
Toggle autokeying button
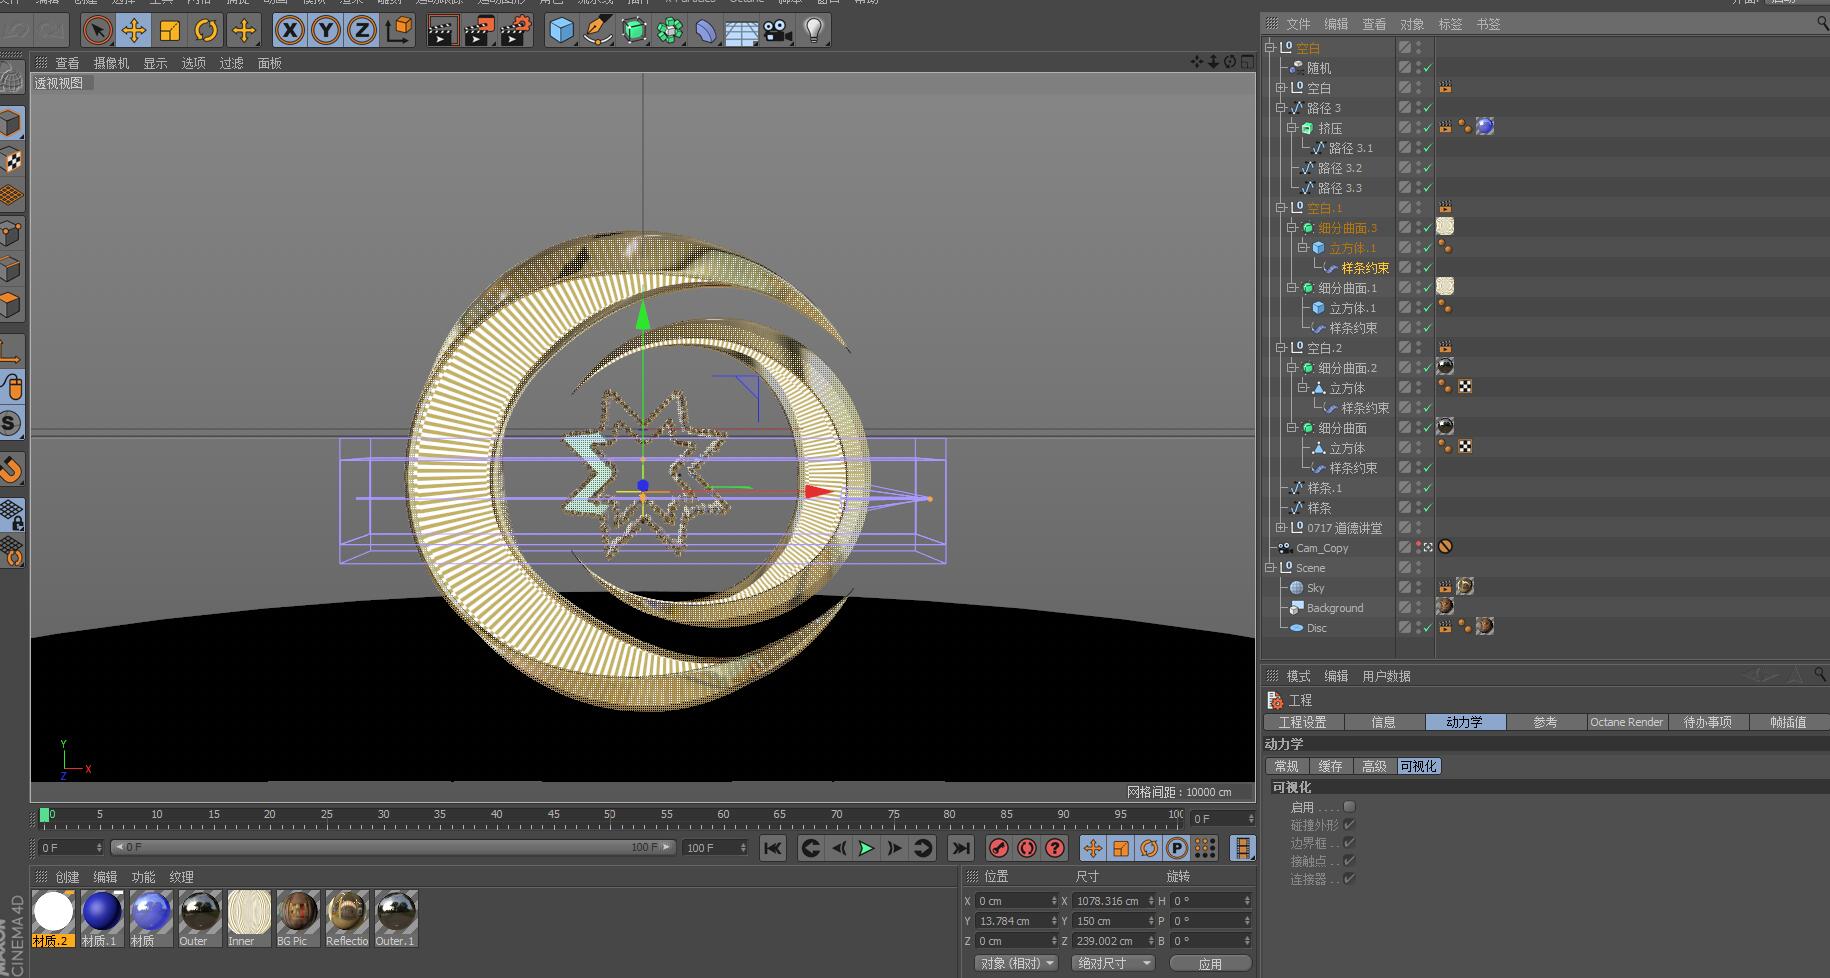pos(1026,848)
